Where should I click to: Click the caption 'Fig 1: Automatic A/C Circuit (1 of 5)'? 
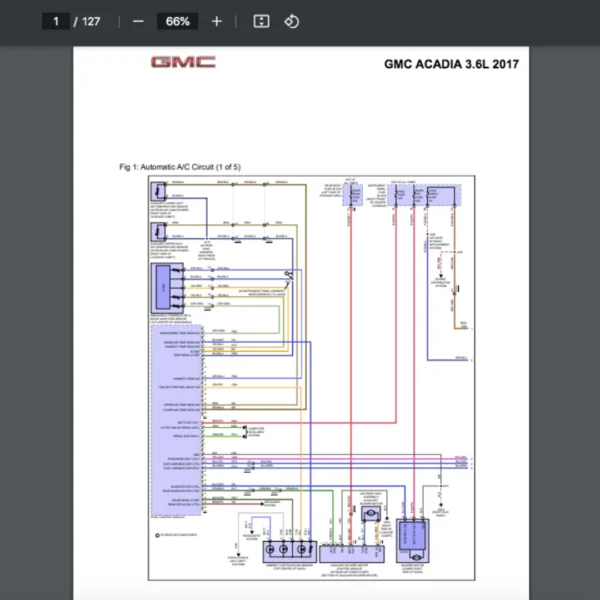click(180, 167)
